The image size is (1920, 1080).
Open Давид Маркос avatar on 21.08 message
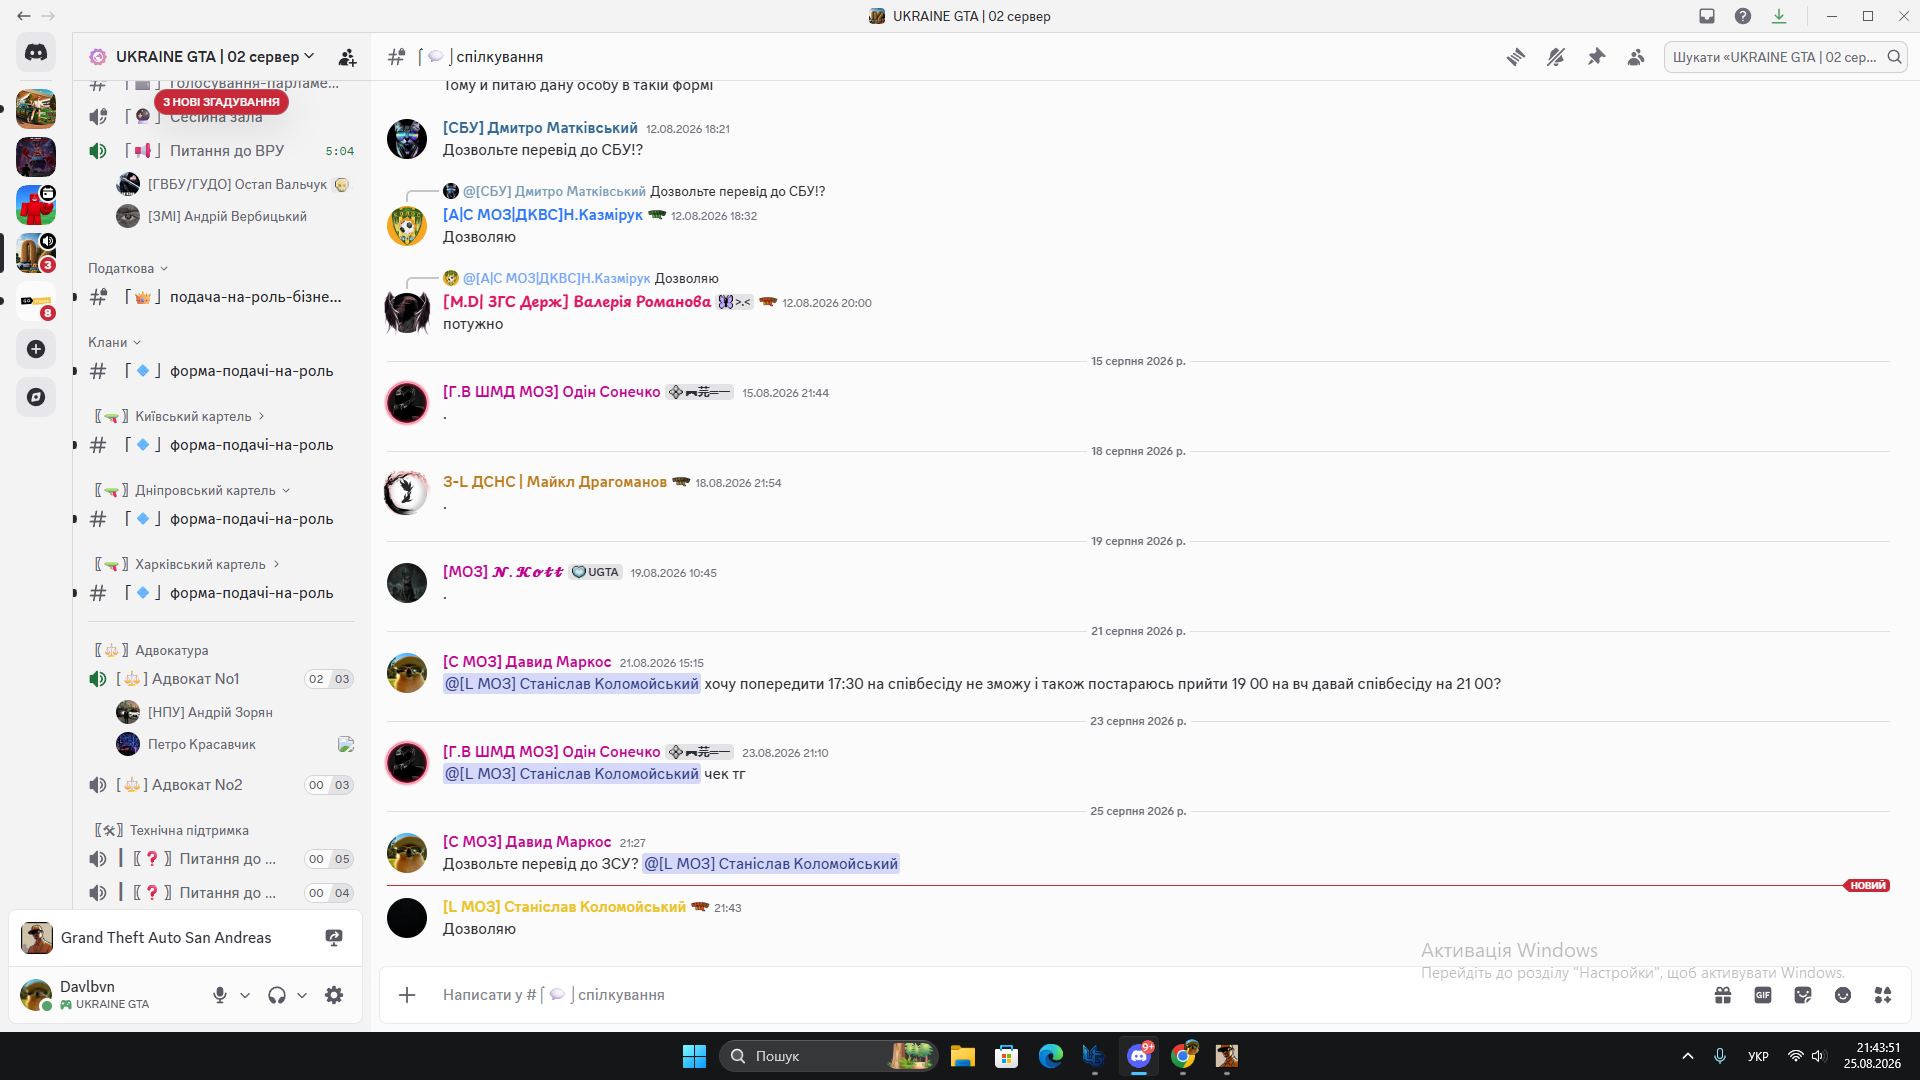coord(407,673)
